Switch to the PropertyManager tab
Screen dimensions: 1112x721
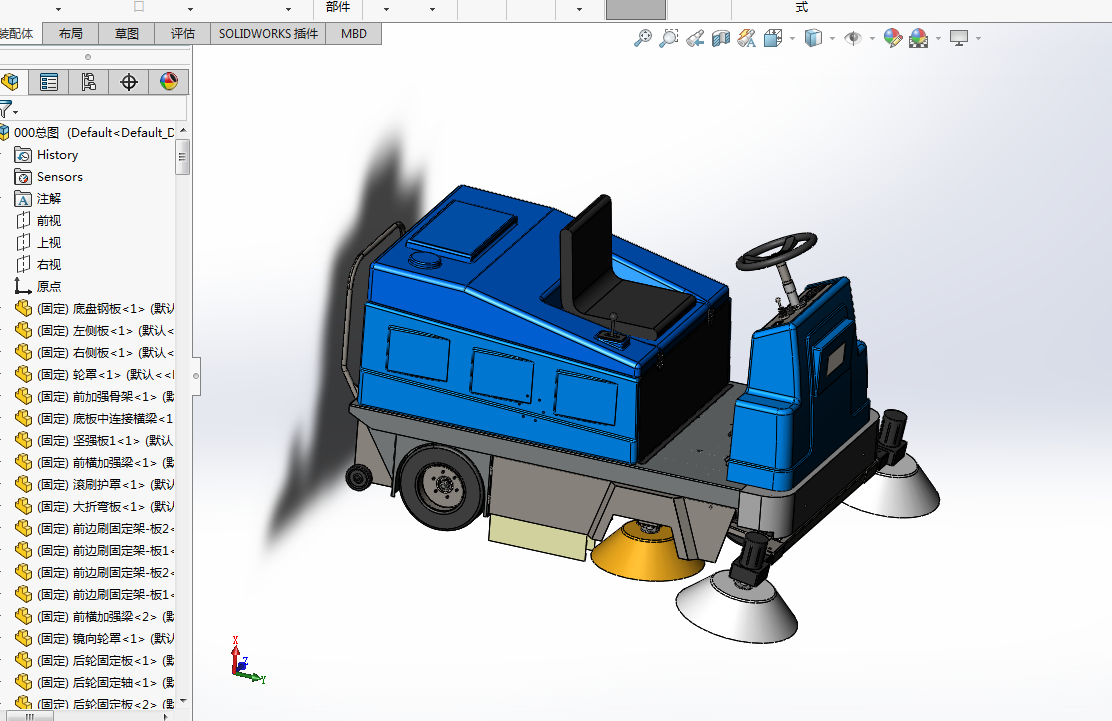(x=49, y=82)
